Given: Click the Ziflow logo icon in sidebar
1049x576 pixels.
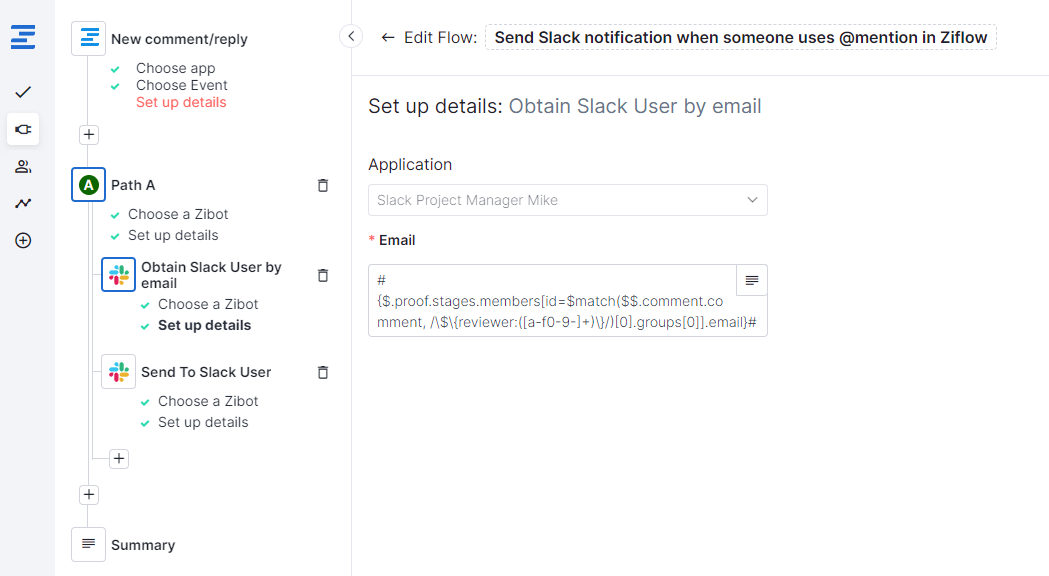Looking at the screenshot, I should click(x=23, y=38).
